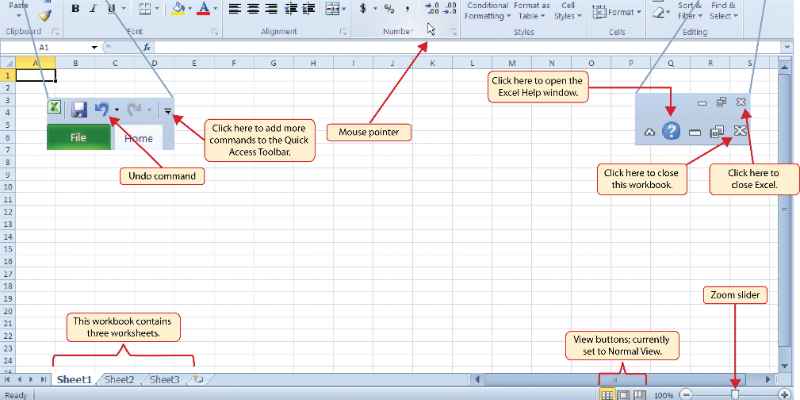Open the Name Box dropdown arrow
The height and width of the screenshot is (400, 800).
click(94, 47)
